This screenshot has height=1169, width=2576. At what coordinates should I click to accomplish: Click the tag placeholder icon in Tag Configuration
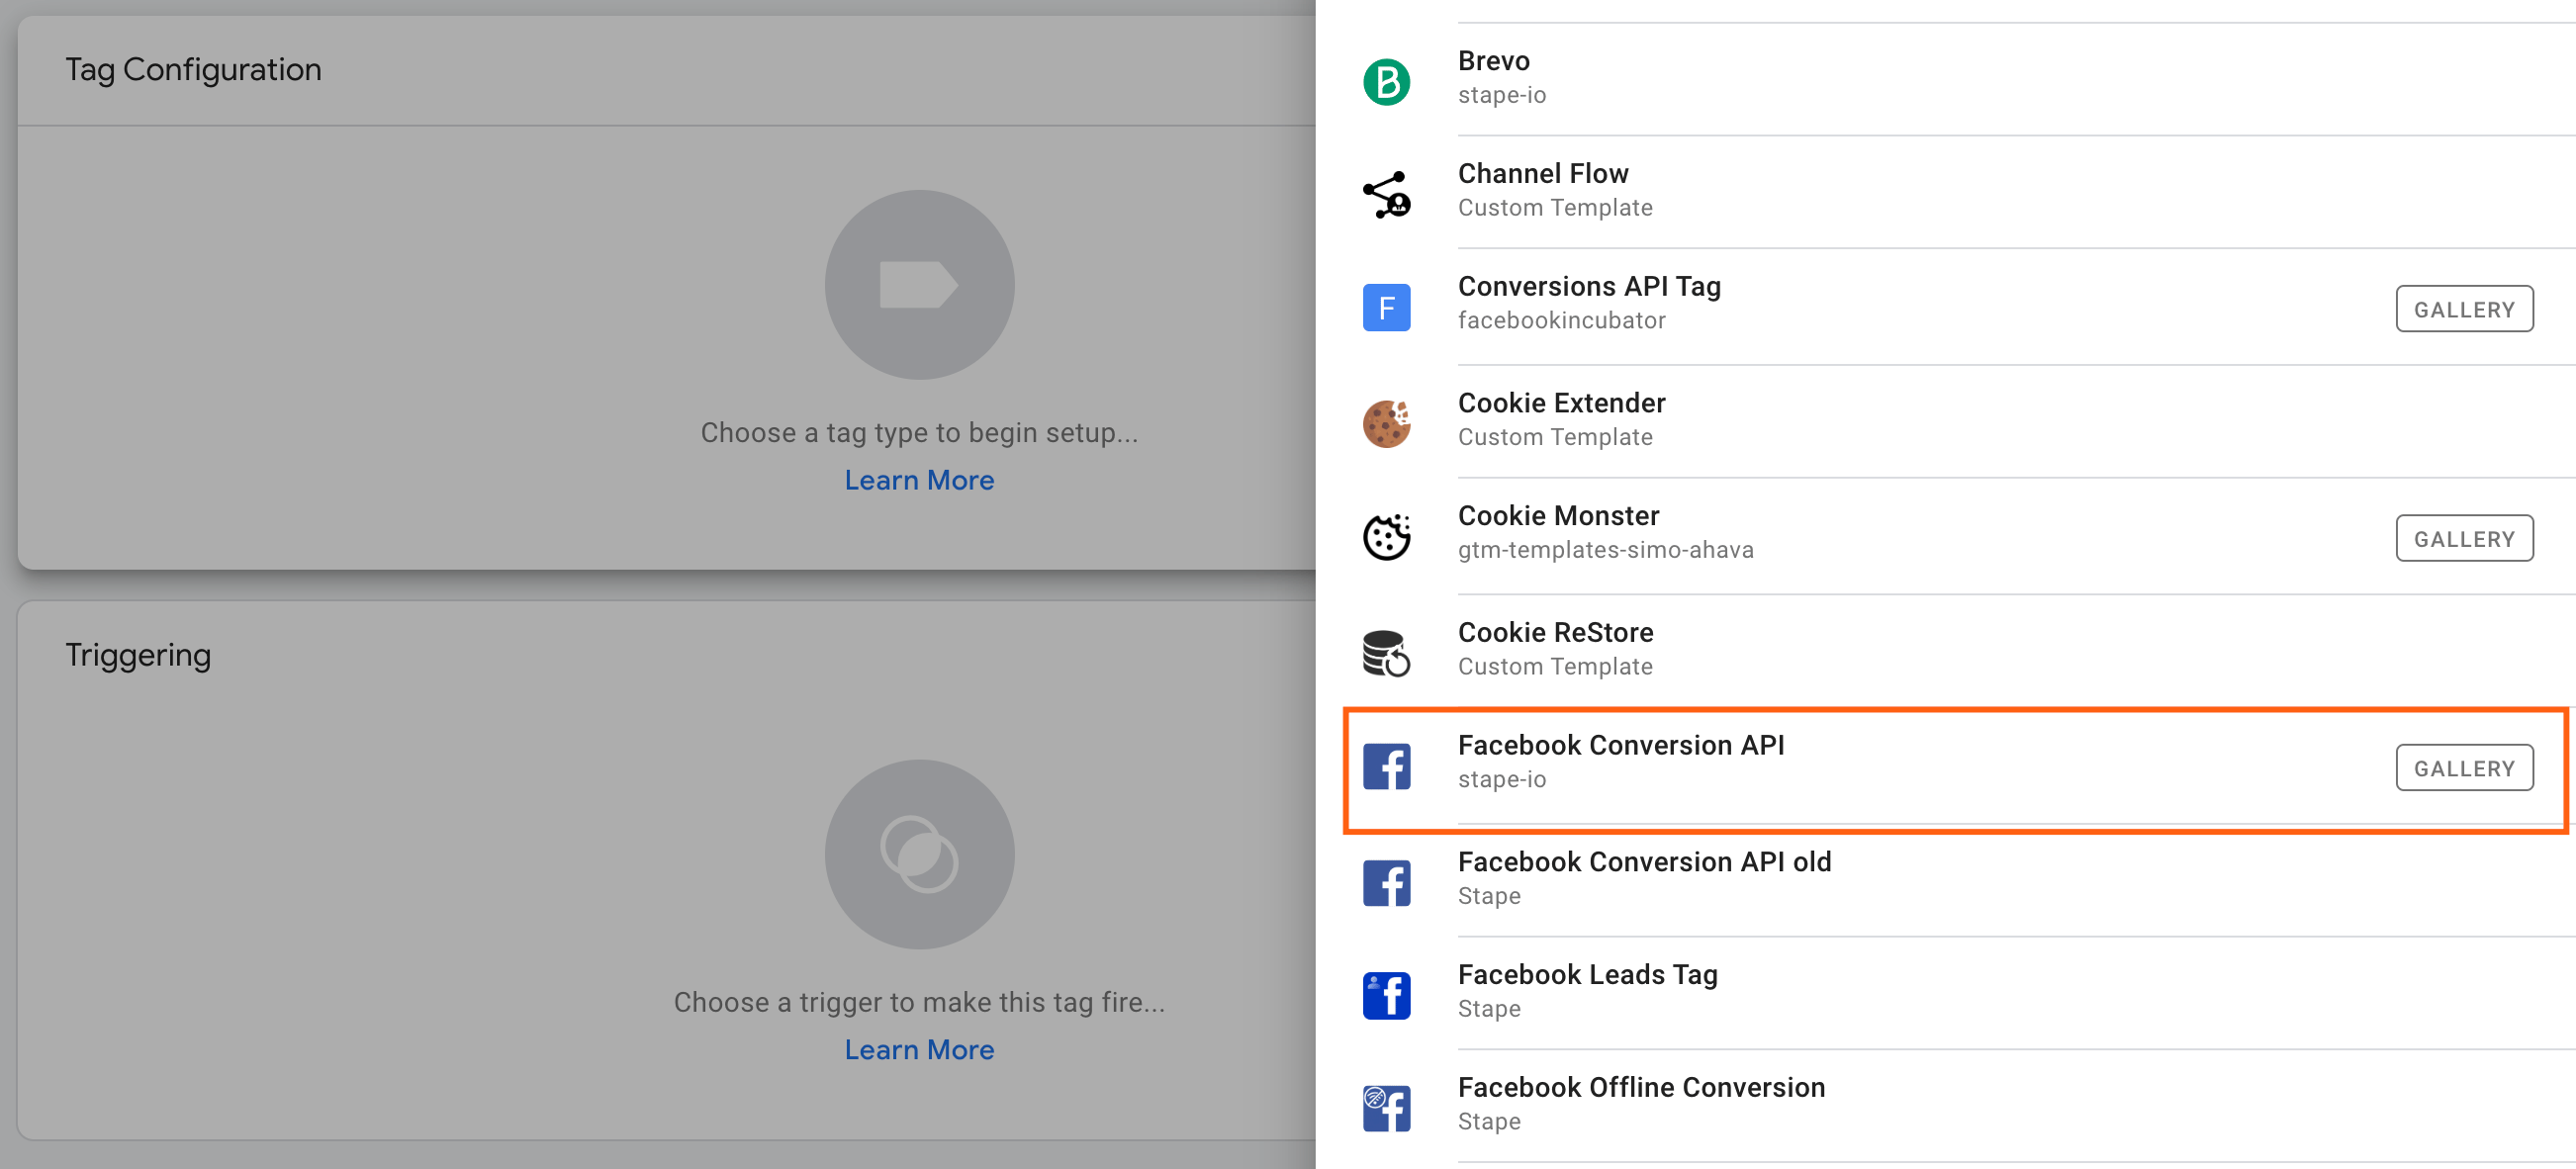(919, 285)
